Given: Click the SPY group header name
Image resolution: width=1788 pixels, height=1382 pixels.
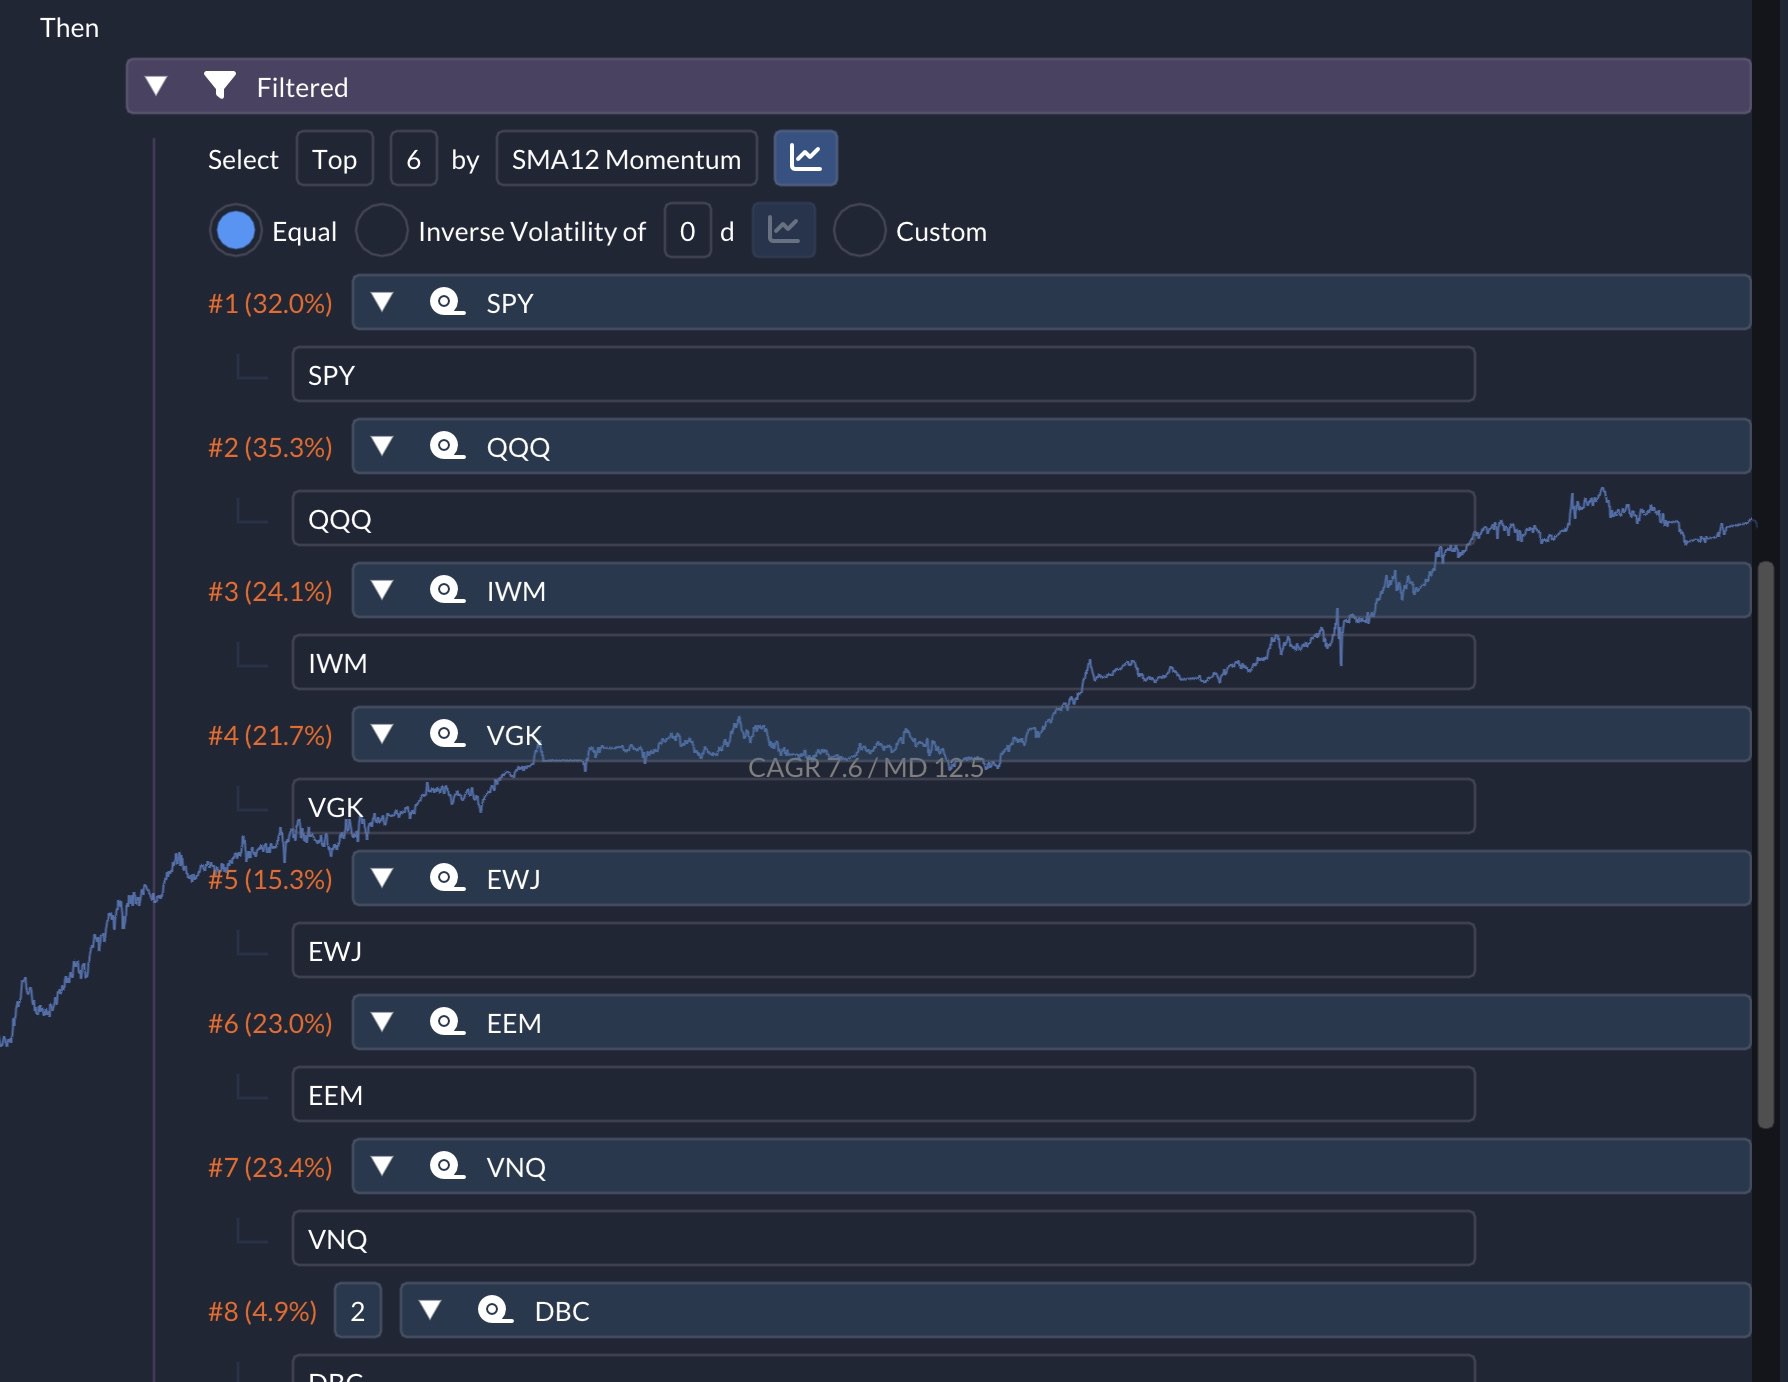Looking at the screenshot, I should pos(510,303).
